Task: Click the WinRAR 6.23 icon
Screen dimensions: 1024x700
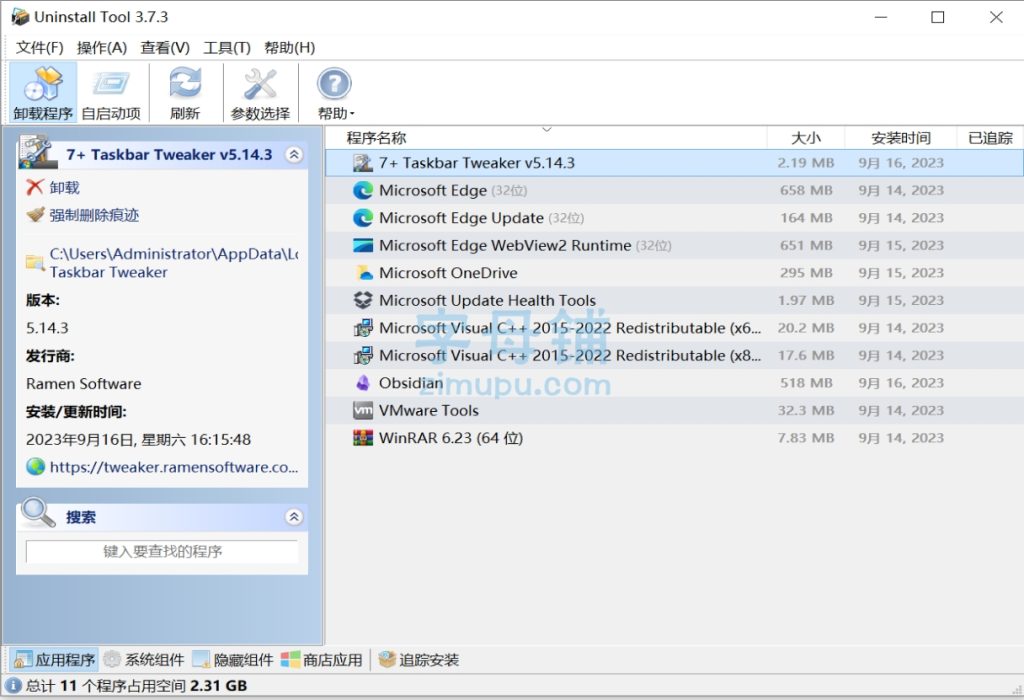Action: [x=362, y=438]
